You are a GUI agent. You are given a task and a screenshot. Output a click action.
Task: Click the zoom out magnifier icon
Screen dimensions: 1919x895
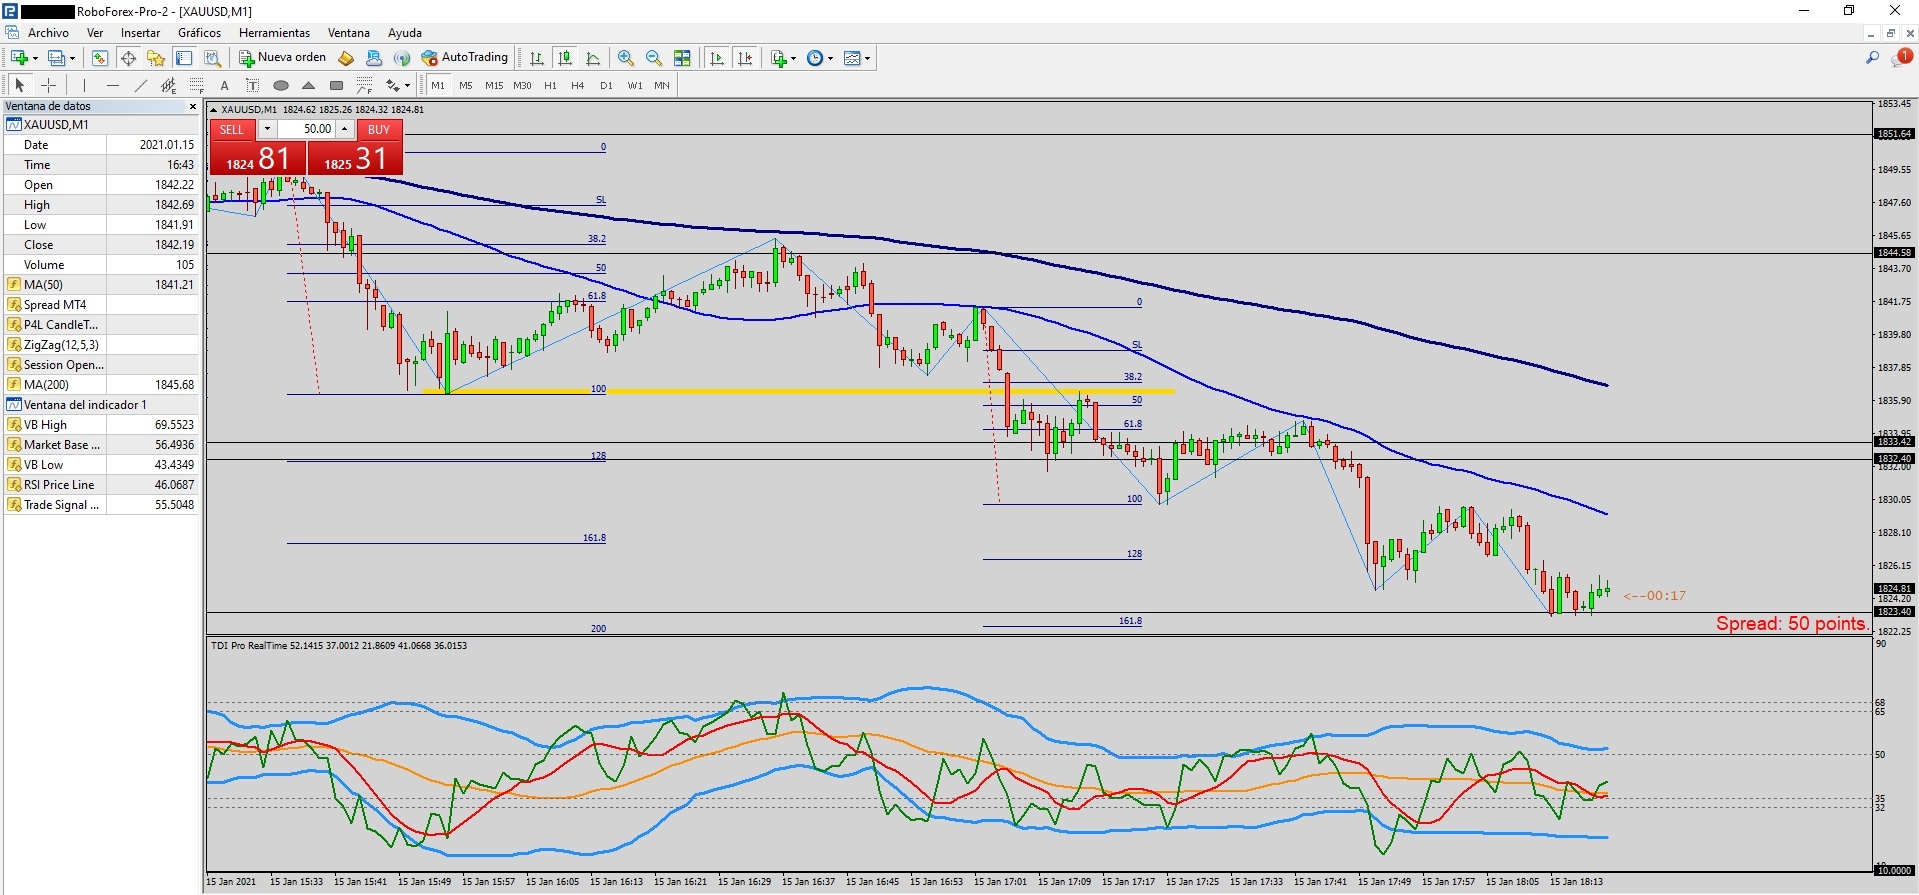[x=654, y=59]
